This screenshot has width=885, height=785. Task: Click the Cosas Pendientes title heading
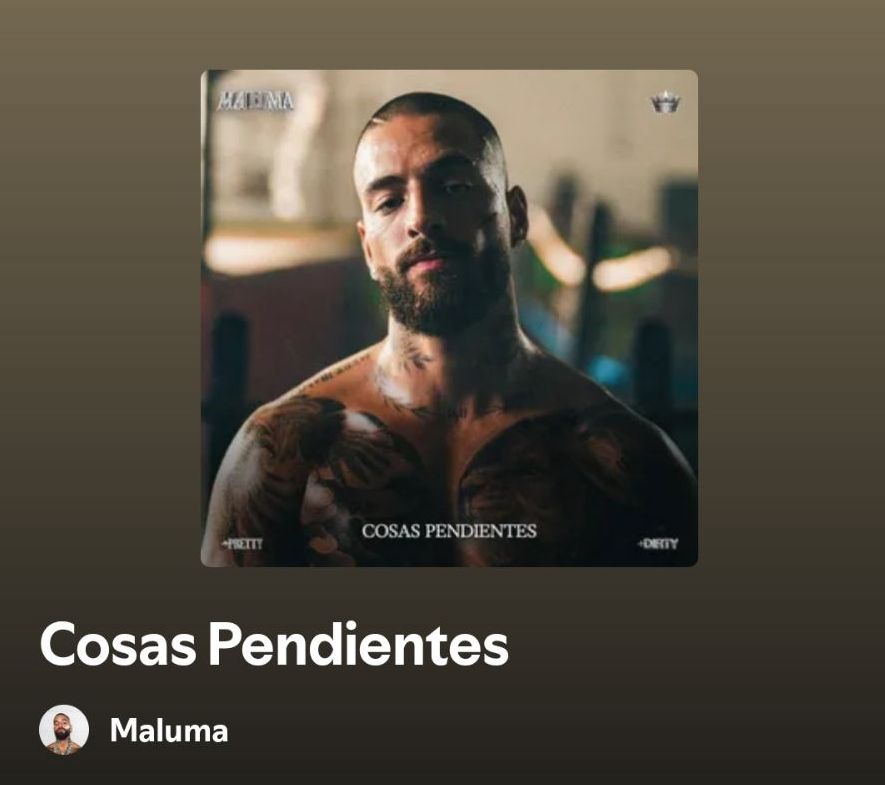point(274,644)
